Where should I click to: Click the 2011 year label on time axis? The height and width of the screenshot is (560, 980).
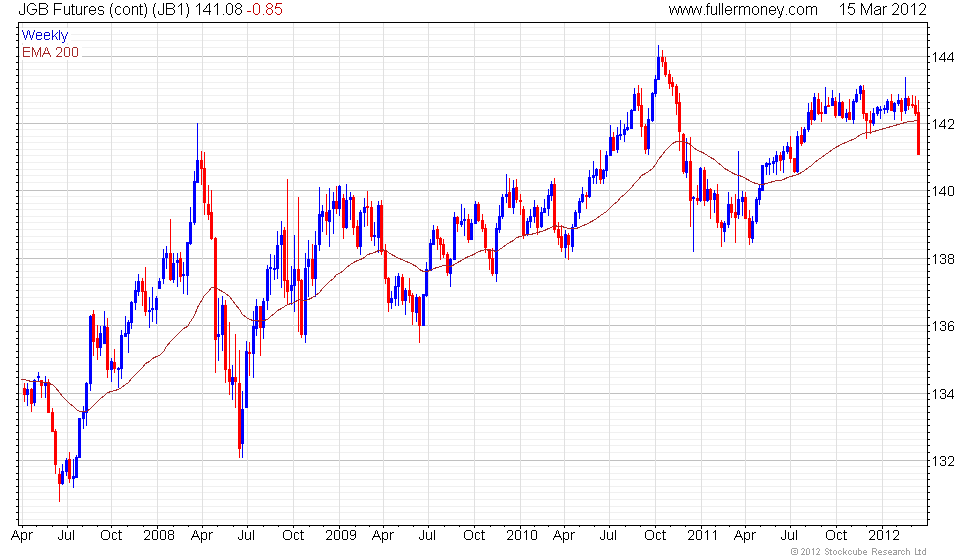[702, 536]
